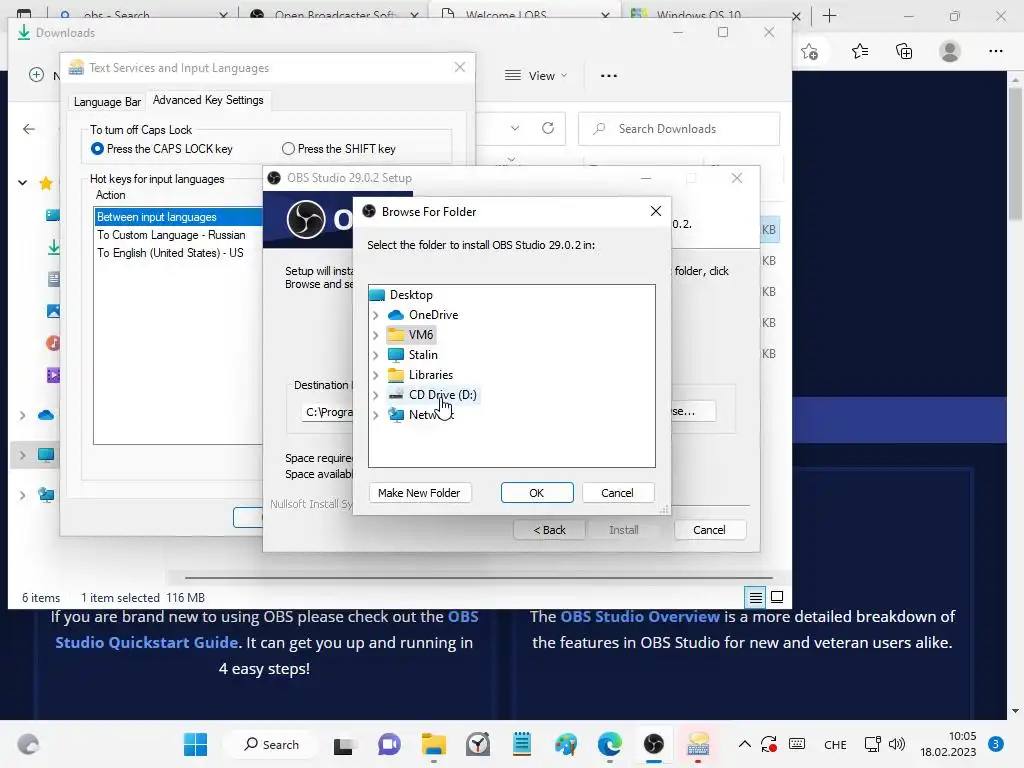Show hidden system tray icons
This screenshot has width=1024, height=768.
(x=744, y=744)
